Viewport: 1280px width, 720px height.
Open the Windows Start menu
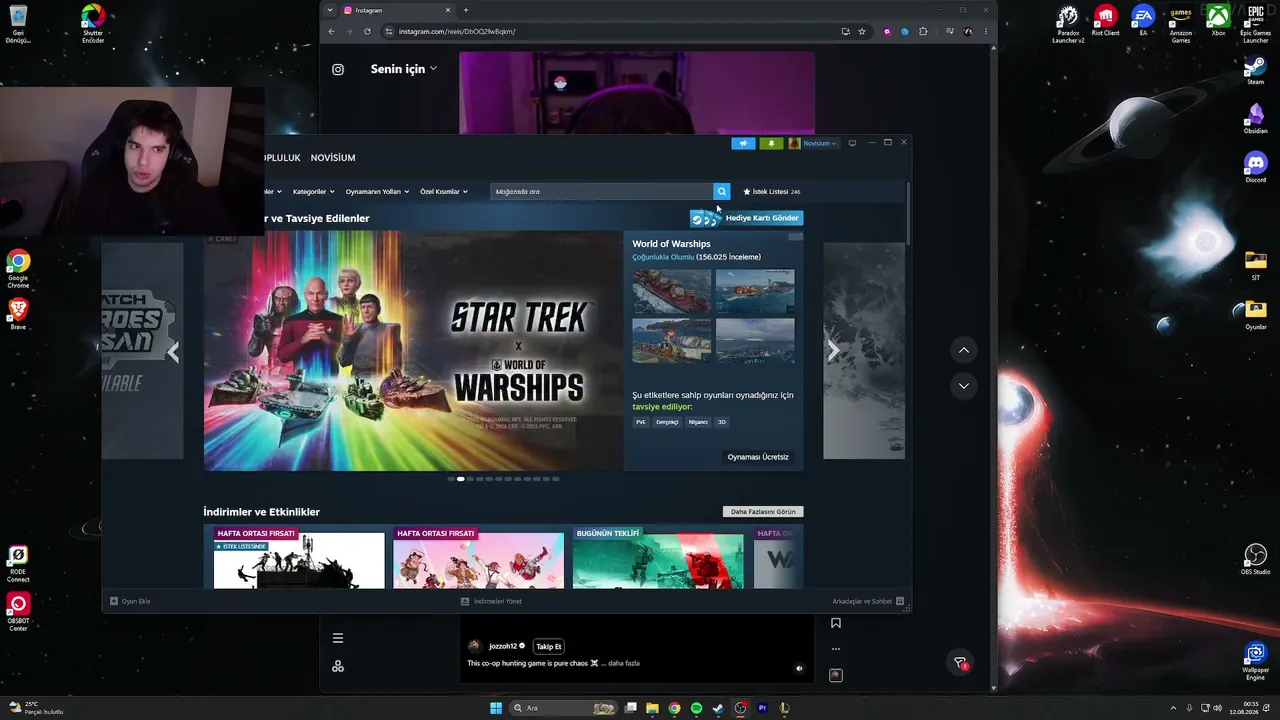click(x=495, y=708)
